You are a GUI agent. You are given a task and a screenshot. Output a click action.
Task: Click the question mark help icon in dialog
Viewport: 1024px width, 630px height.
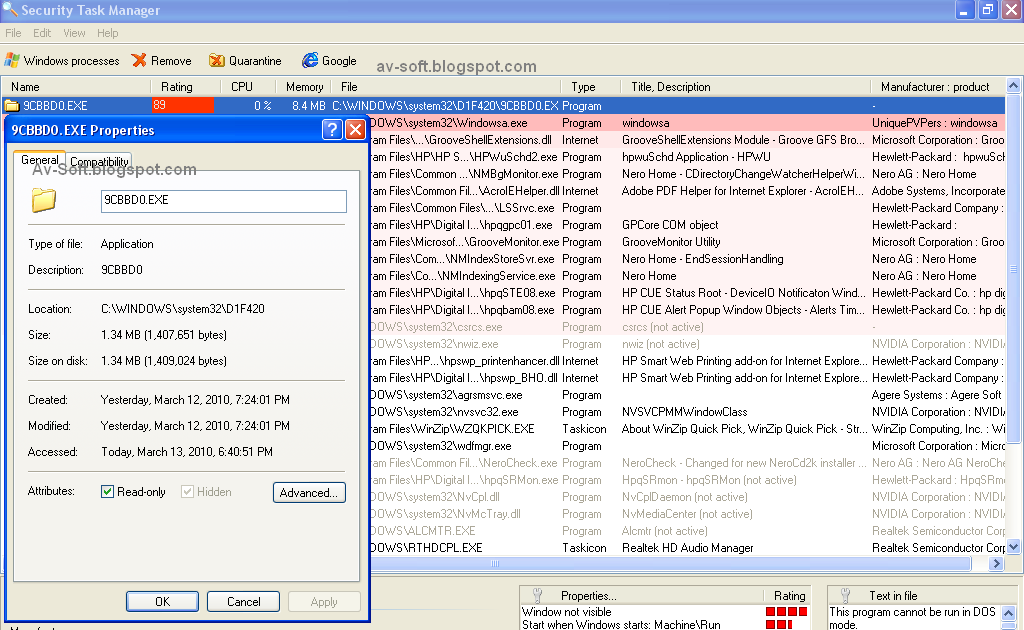332,130
